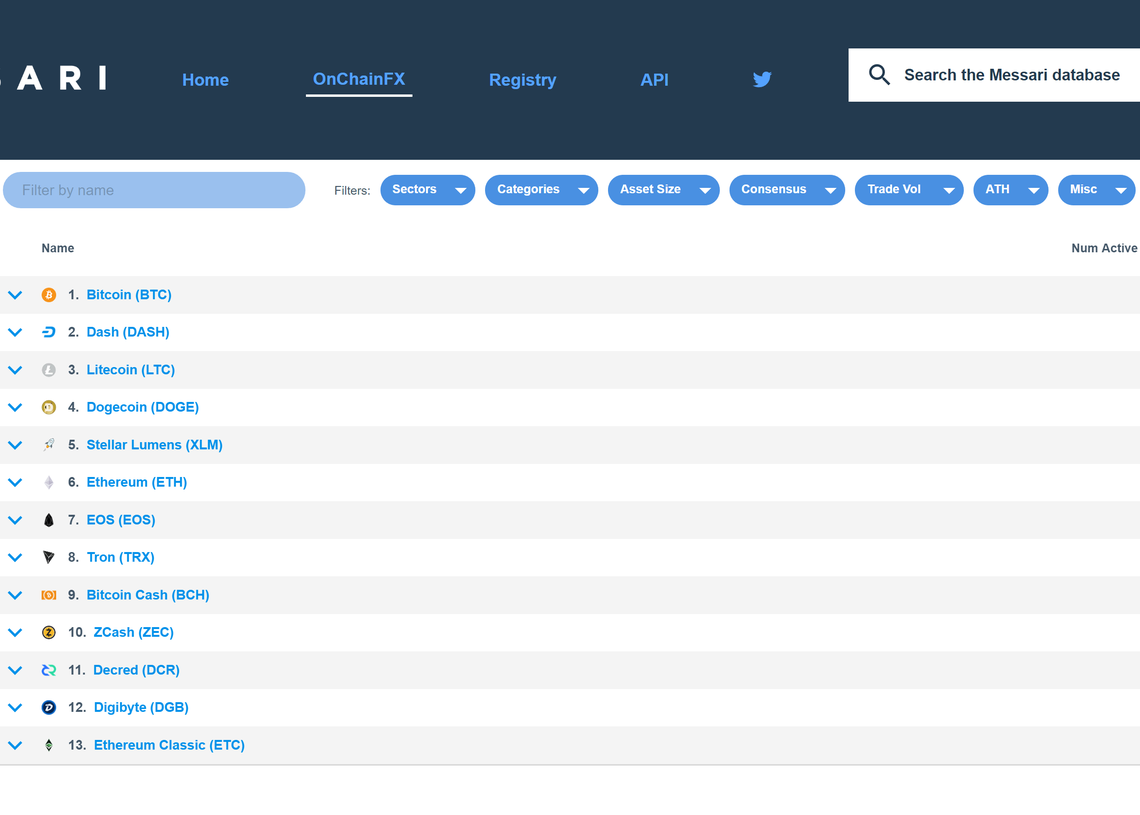Expand the Dash (DASH) row chevron
The width and height of the screenshot is (1140, 815).
coord(15,332)
